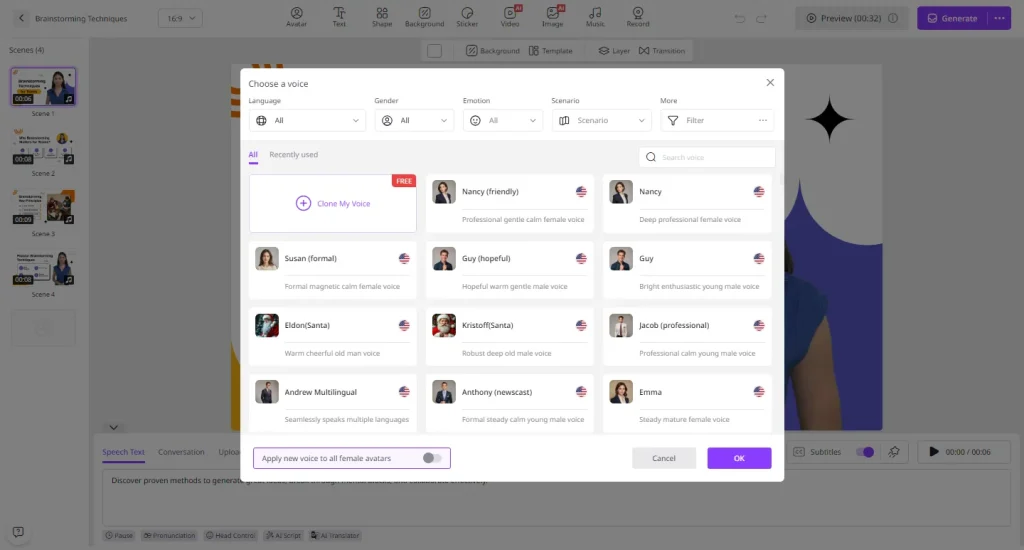Click Clone My Voice card
The image size is (1024, 550).
pos(332,203)
